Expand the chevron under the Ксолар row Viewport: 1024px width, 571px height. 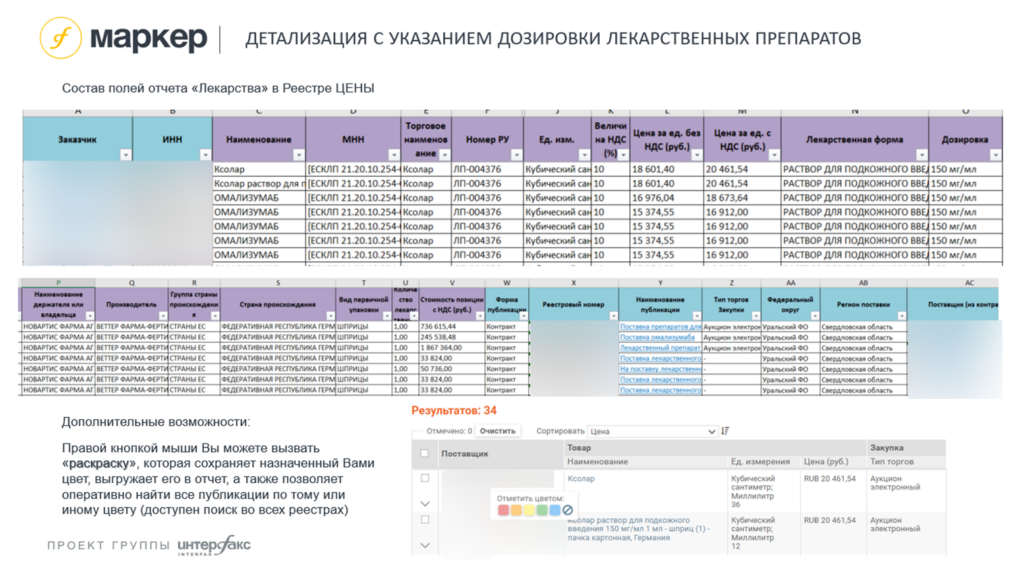424,504
